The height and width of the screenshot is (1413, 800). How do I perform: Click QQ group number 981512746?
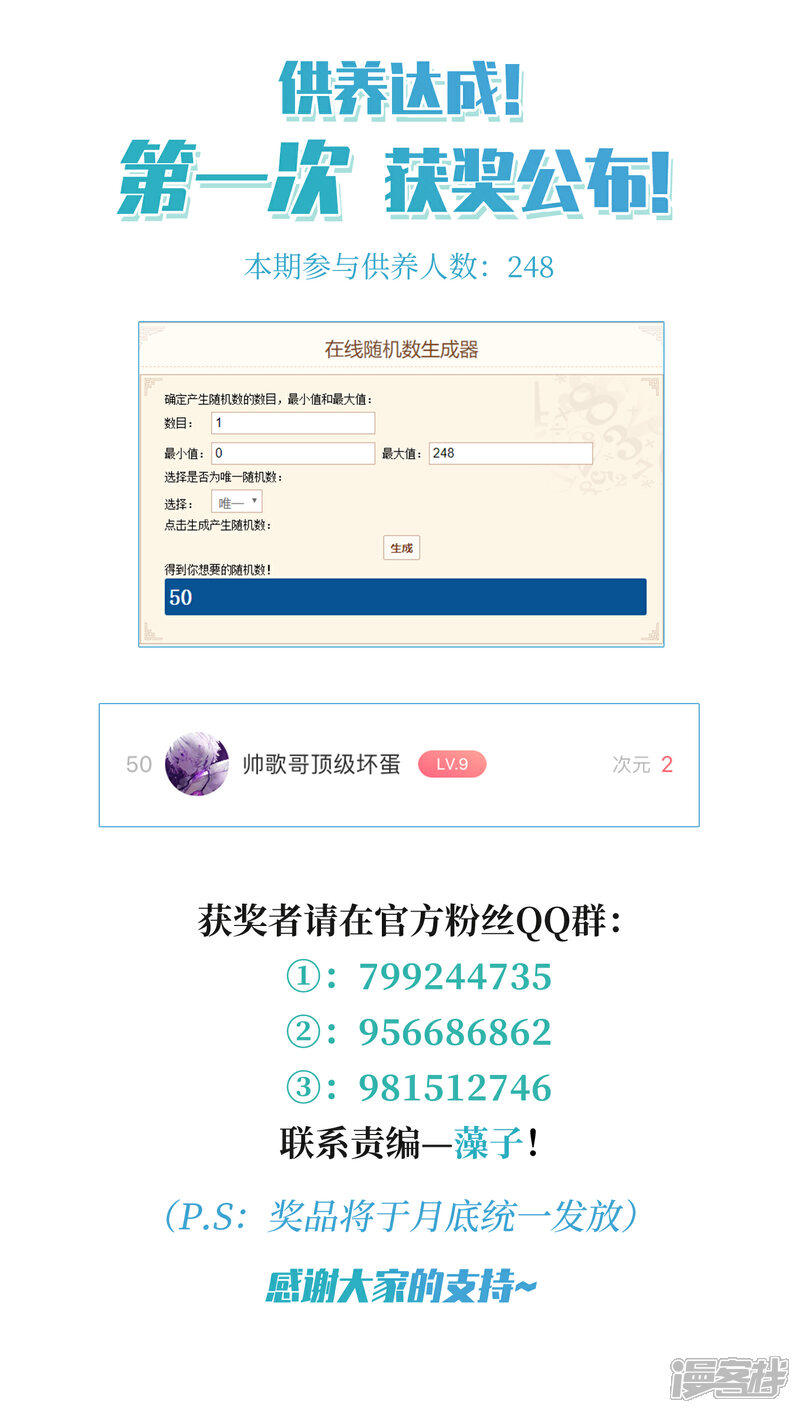coord(455,1088)
